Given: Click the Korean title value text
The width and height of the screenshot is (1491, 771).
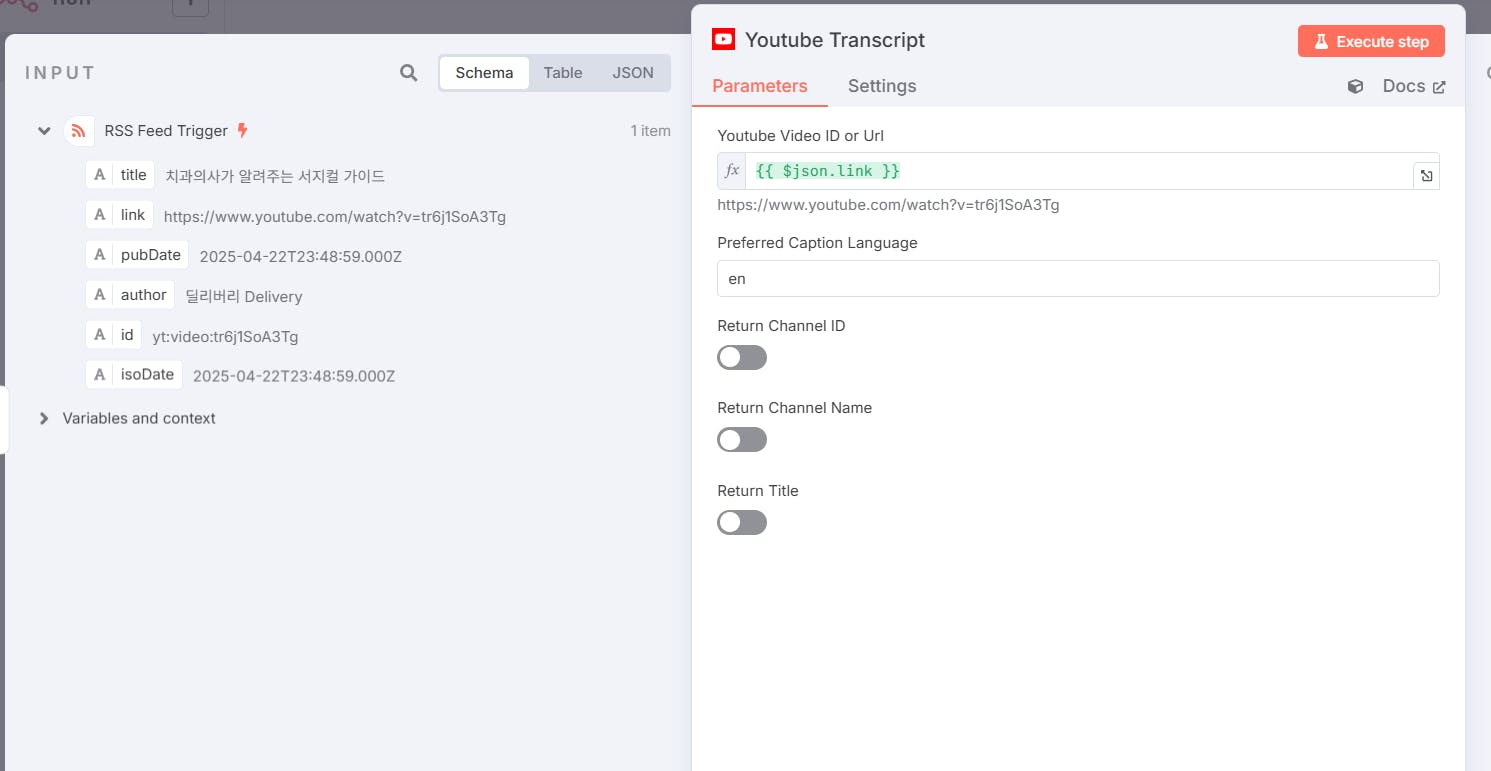Looking at the screenshot, I should [275, 176].
